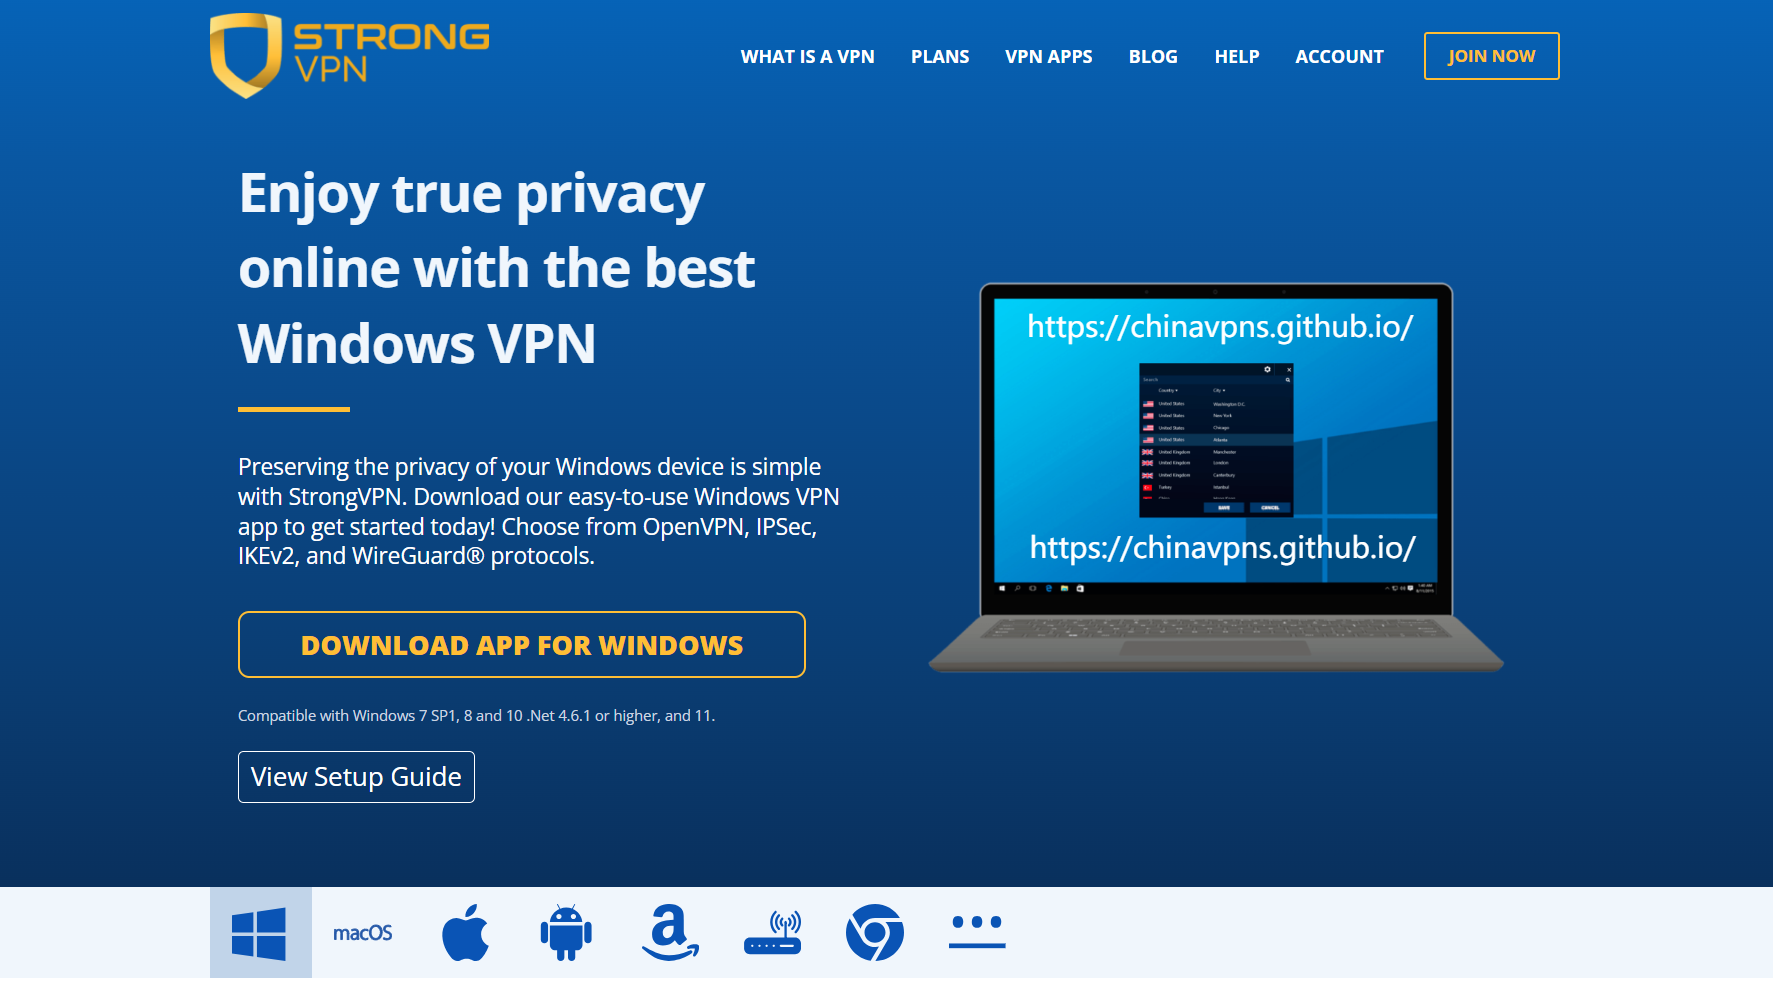Open the Amazon platform icon

coord(670,932)
